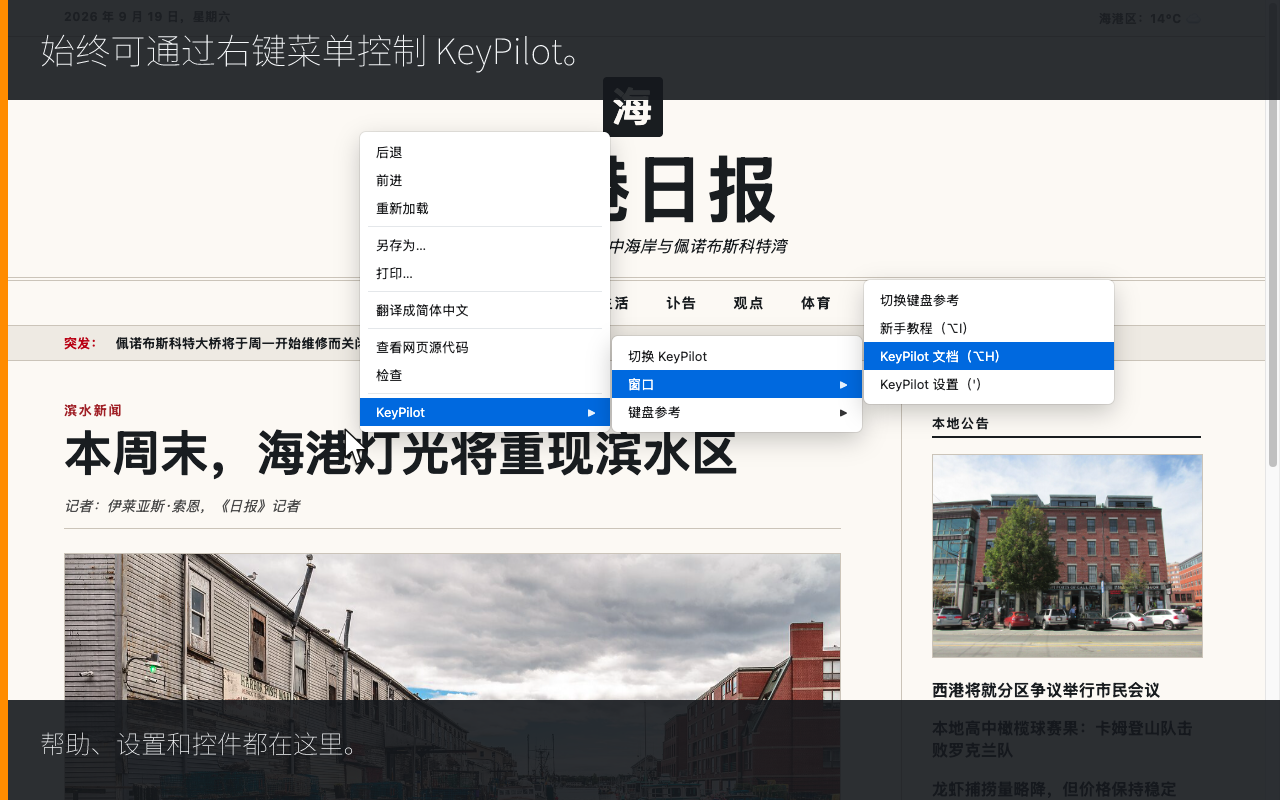Open the brick building sidebar thumbnail
This screenshot has height=800, width=1280.
[1067, 556]
